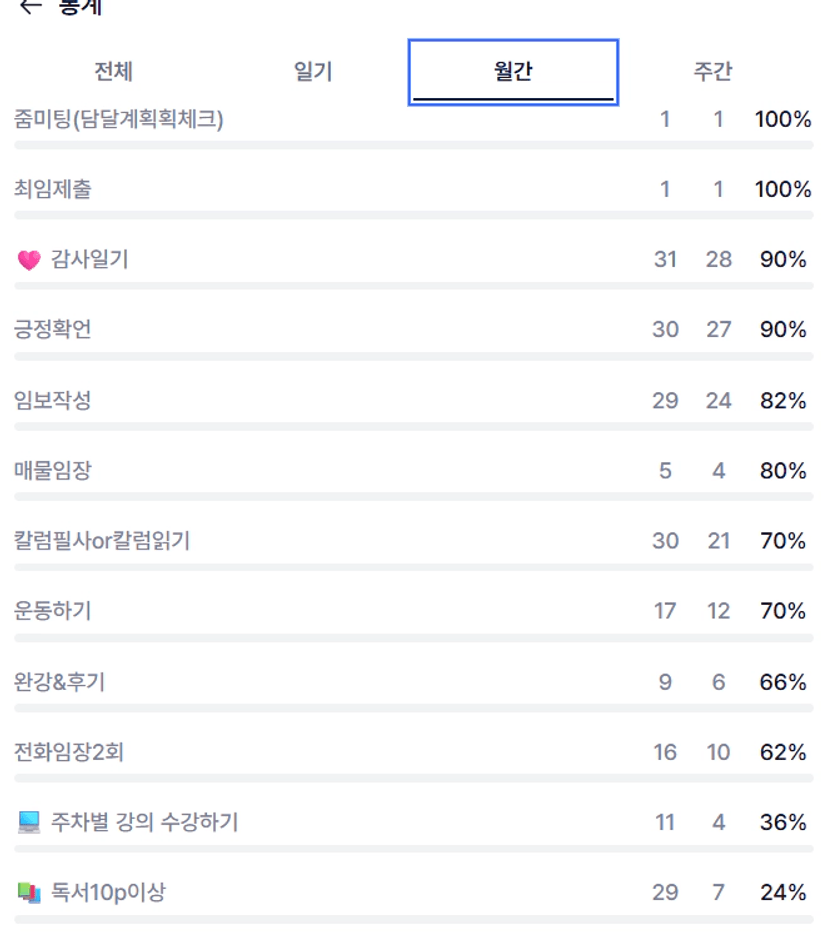Click the 임보작성 habit label

[53, 401]
